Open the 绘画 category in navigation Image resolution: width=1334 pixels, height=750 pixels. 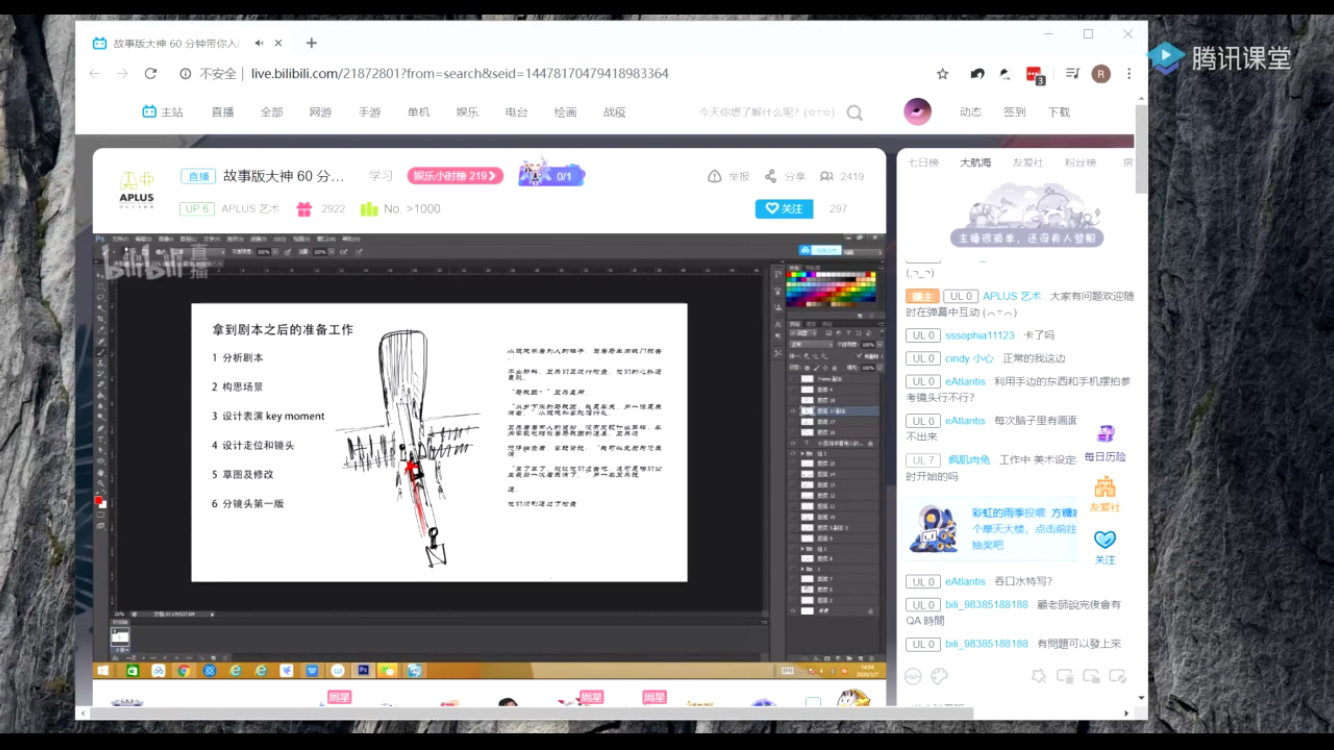[565, 112]
